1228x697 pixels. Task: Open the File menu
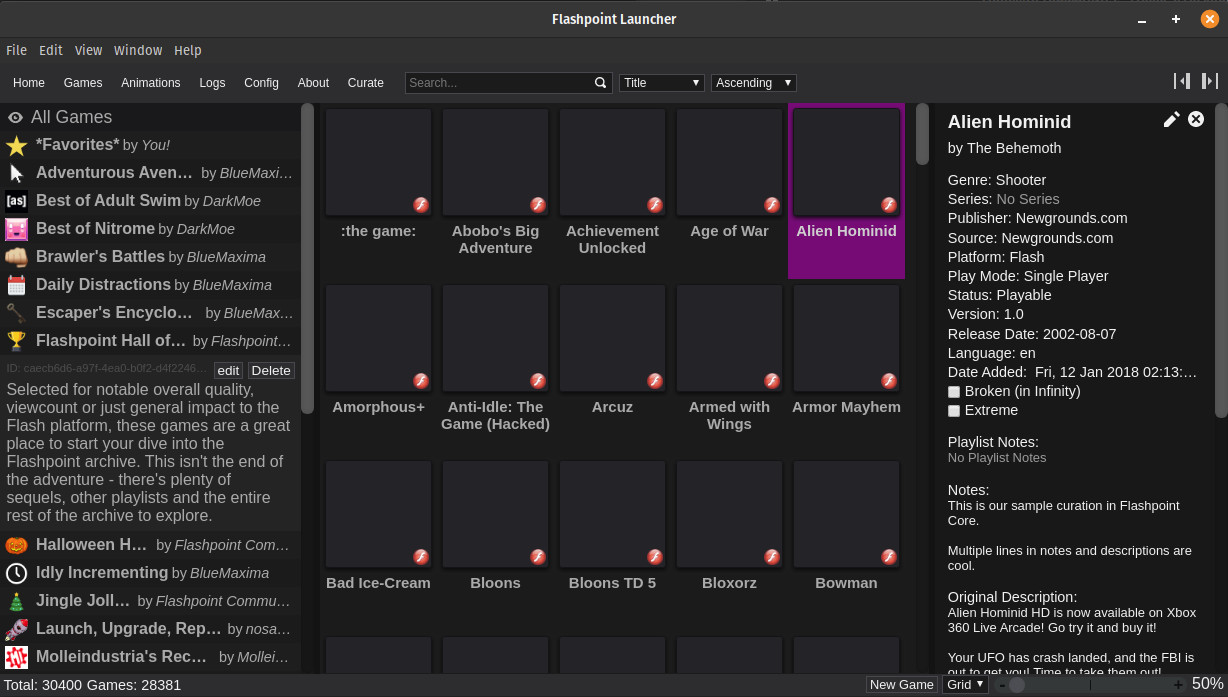pyautogui.click(x=16, y=50)
